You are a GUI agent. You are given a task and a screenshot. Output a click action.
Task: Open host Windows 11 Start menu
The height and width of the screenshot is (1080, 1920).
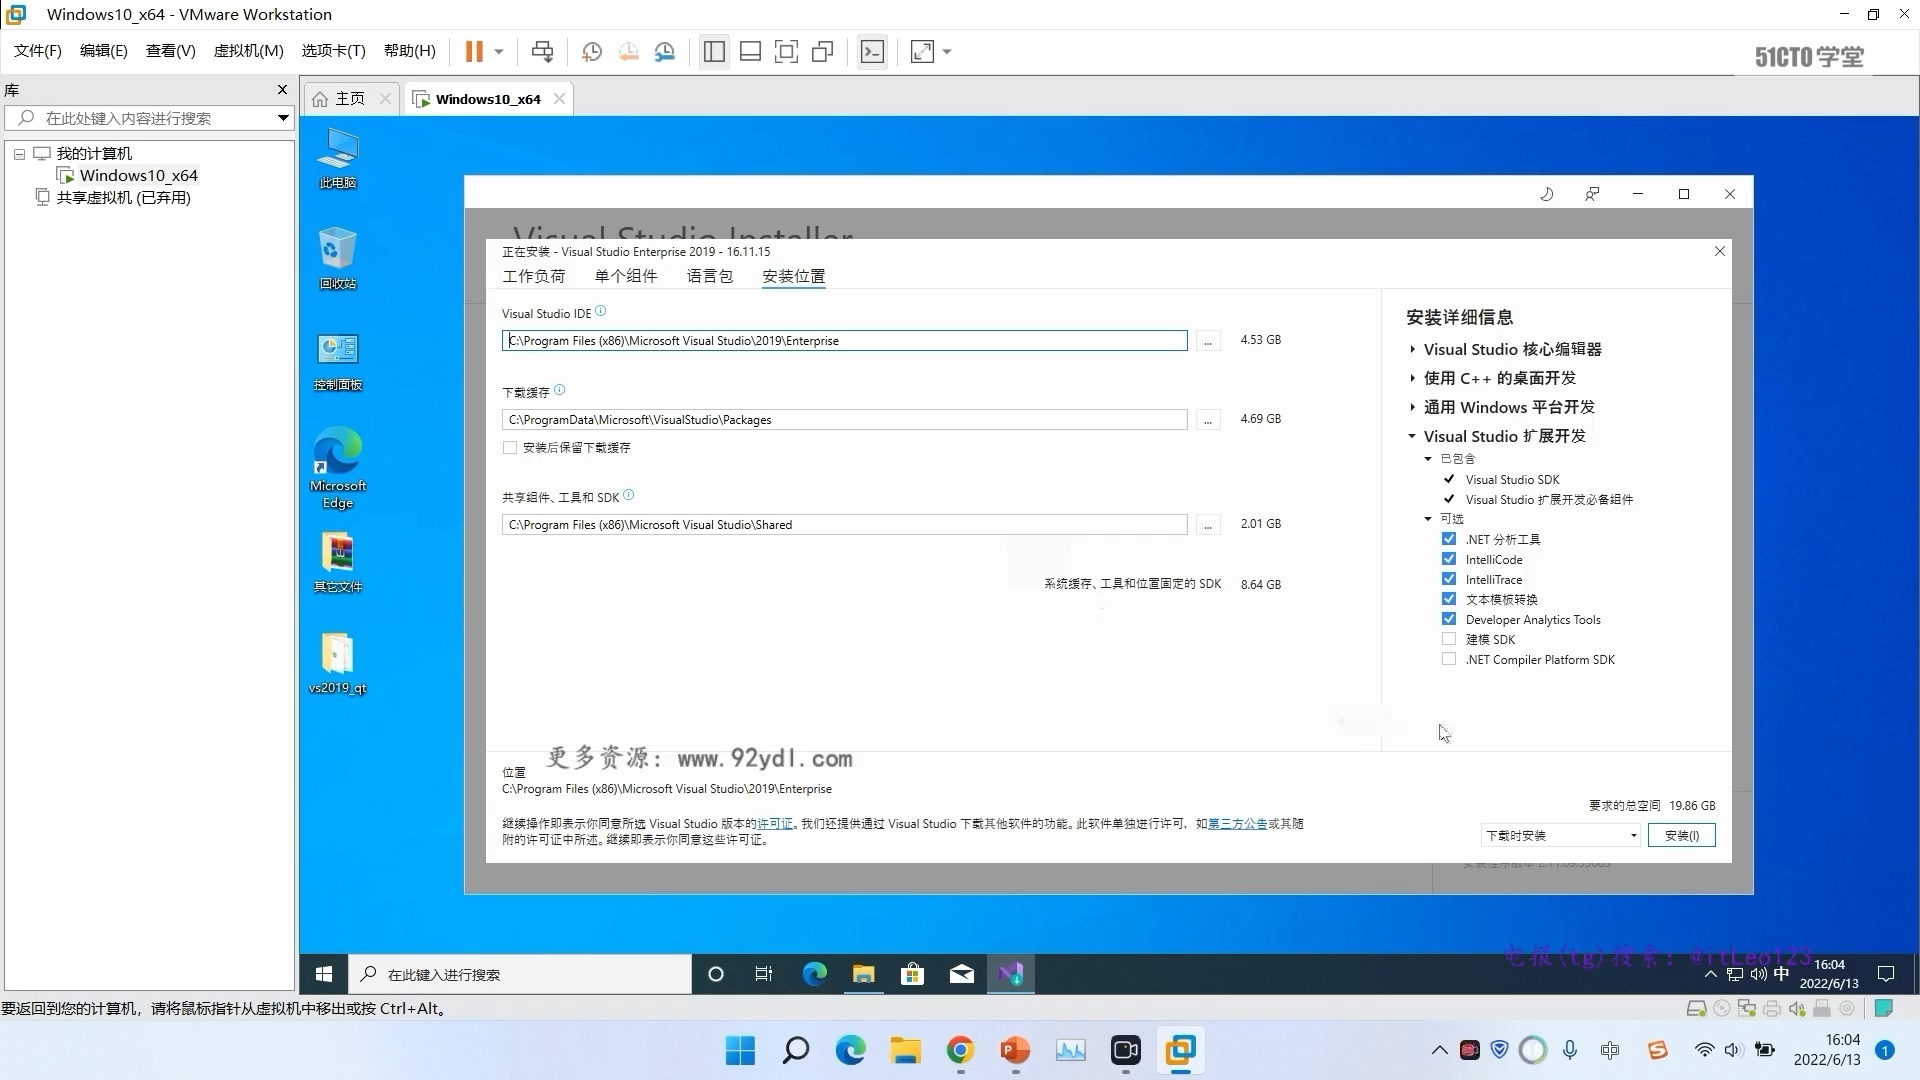[x=740, y=1050]
